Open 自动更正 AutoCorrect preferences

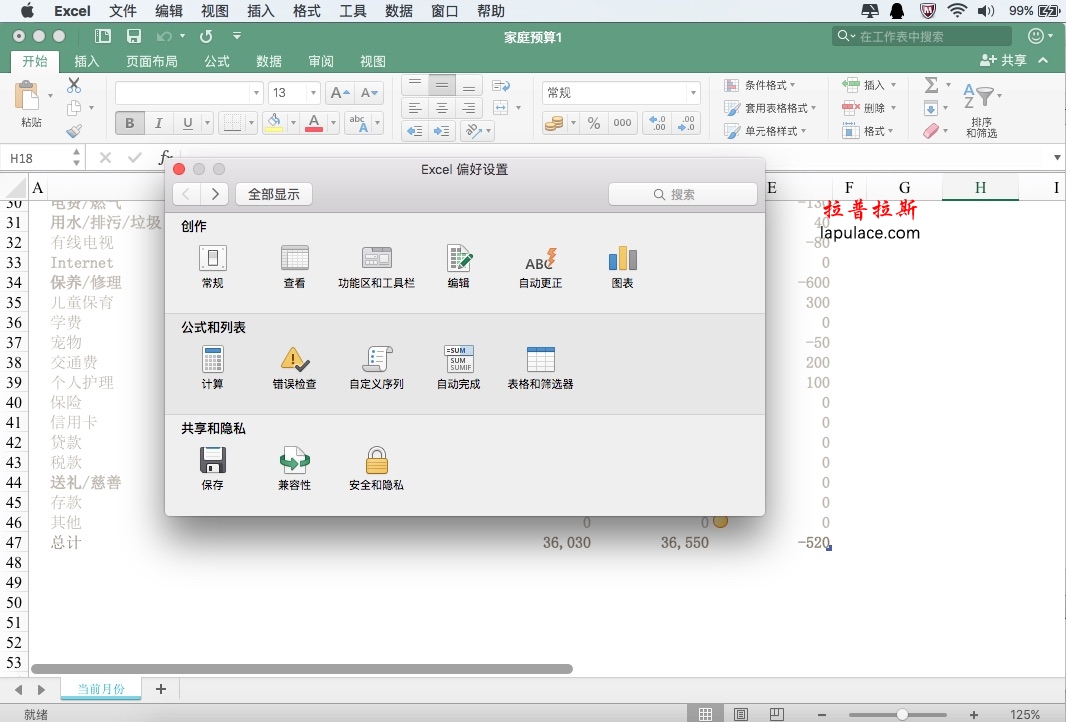540,267
